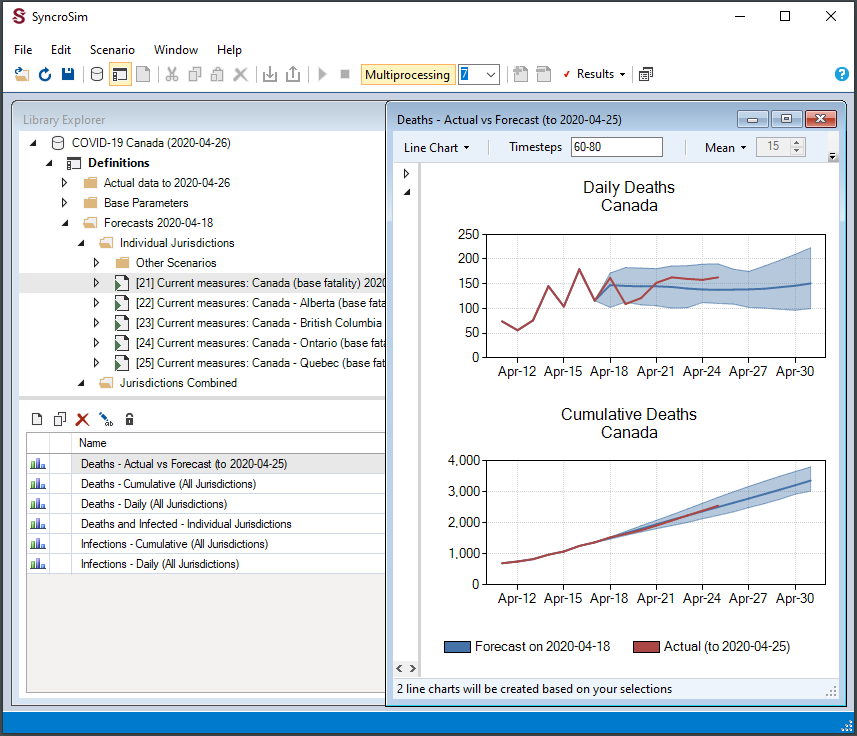Viewport: 857px width, 736px height.
Task: Click the copy icon in the main toolbar
Action: 195,74
